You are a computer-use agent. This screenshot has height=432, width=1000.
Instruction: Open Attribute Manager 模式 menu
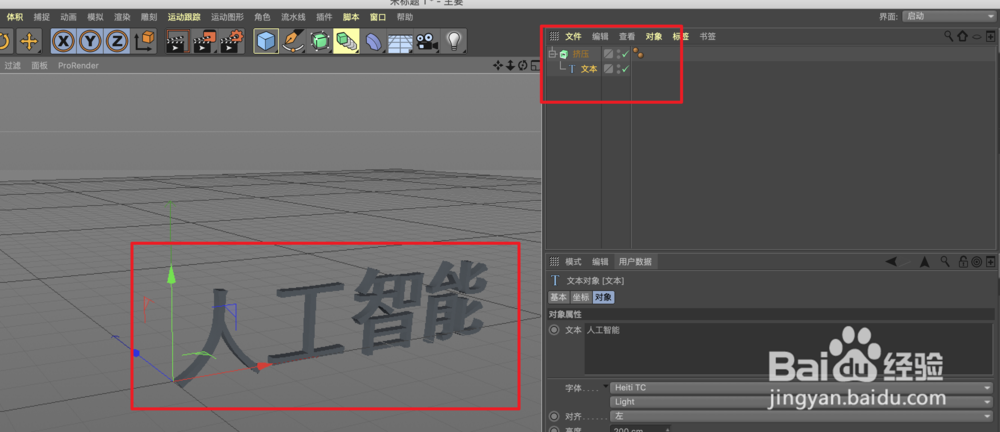(573, 262)
